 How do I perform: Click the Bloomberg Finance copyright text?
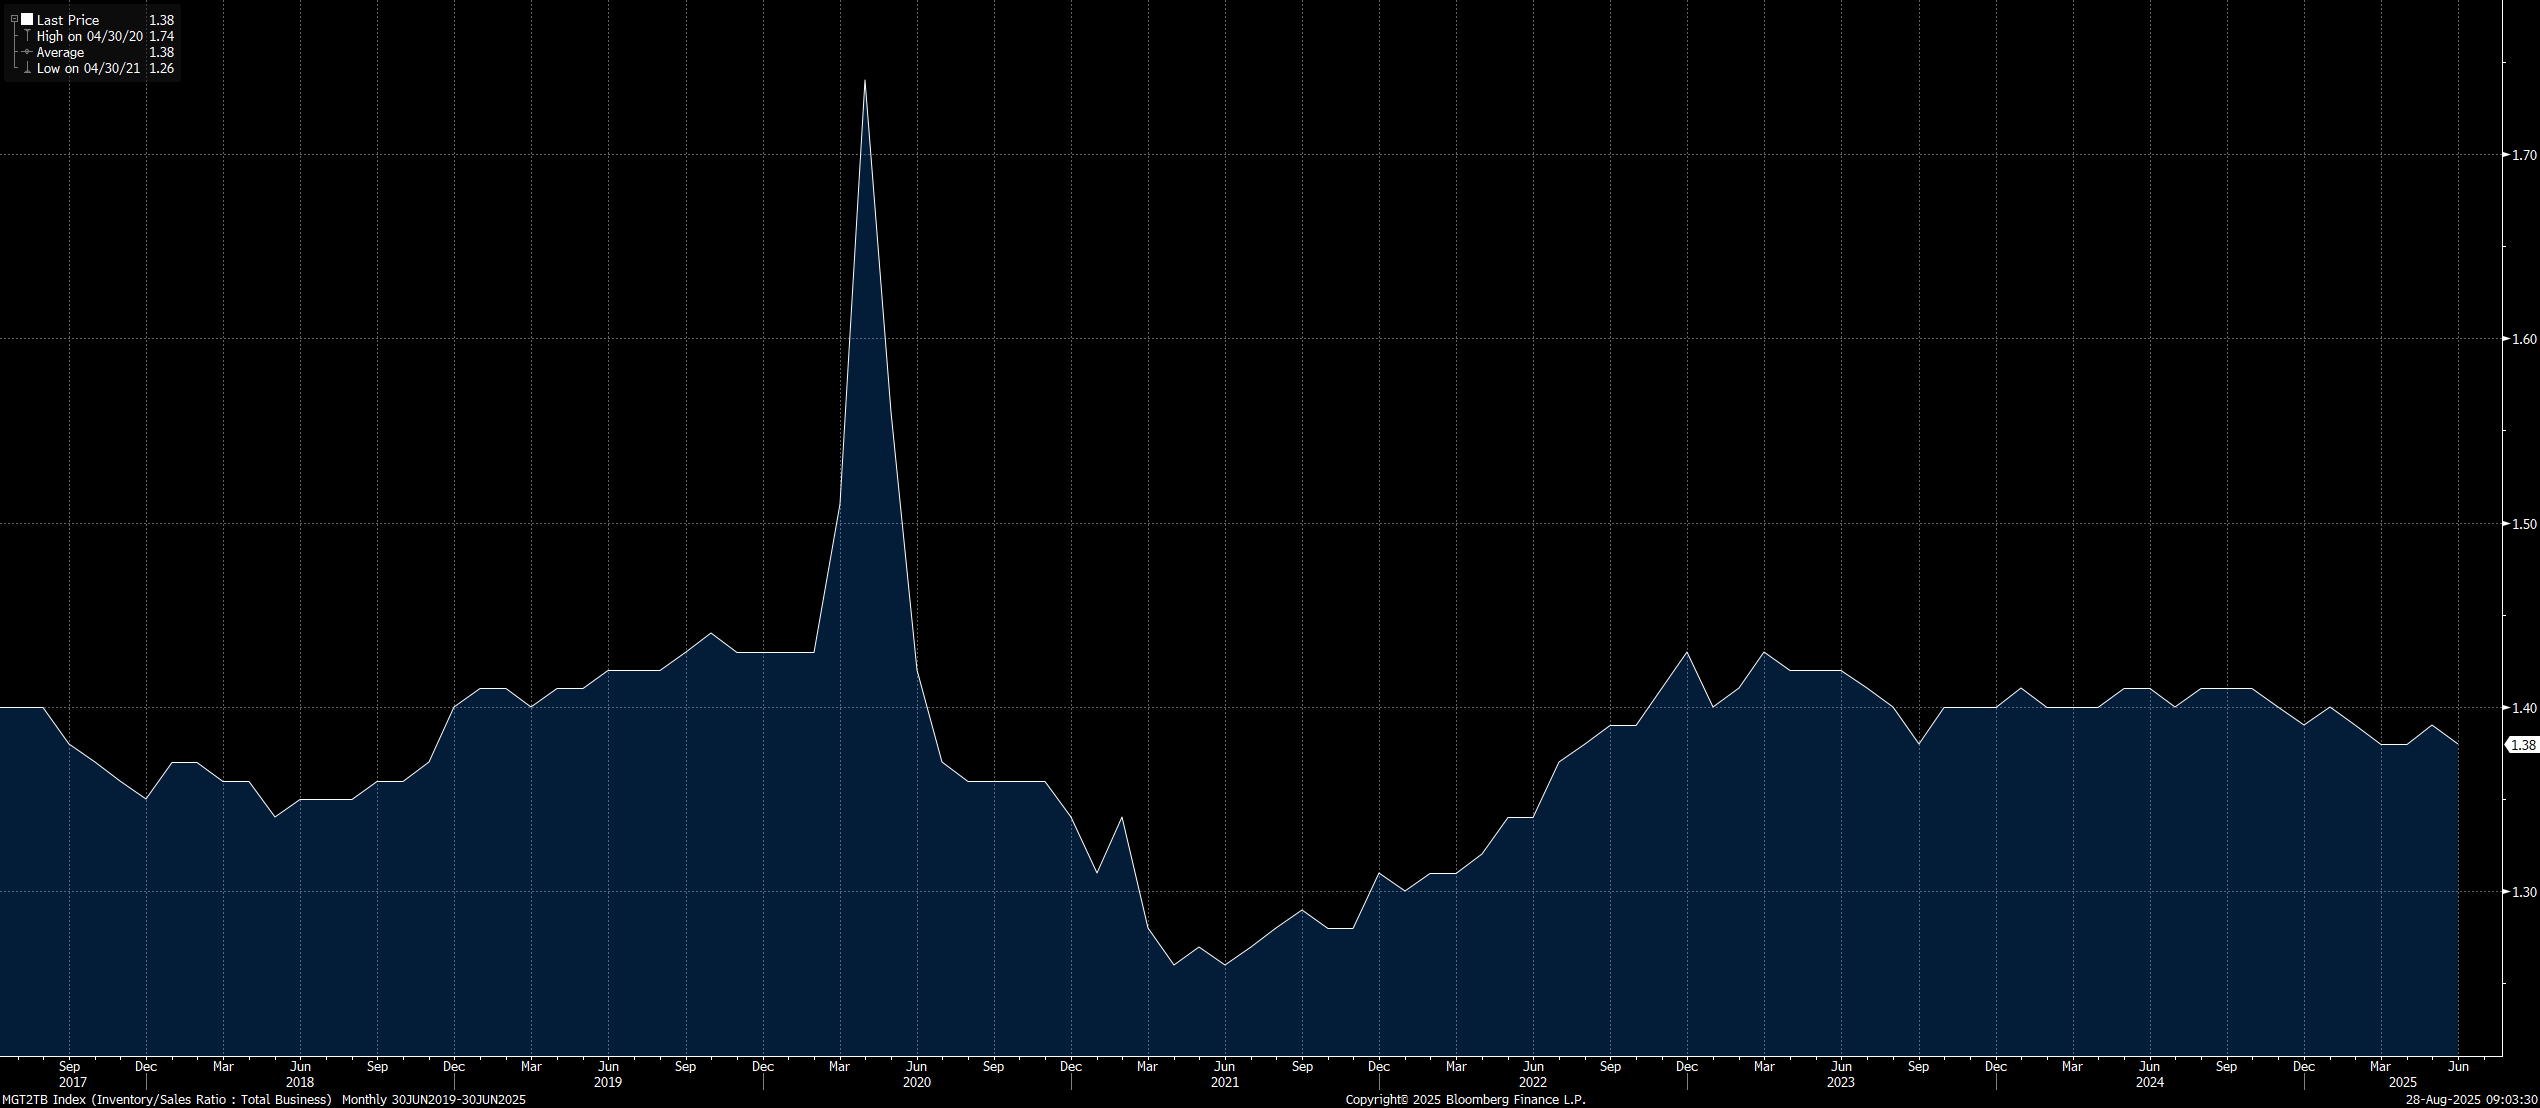[x=1465, y=1099]
